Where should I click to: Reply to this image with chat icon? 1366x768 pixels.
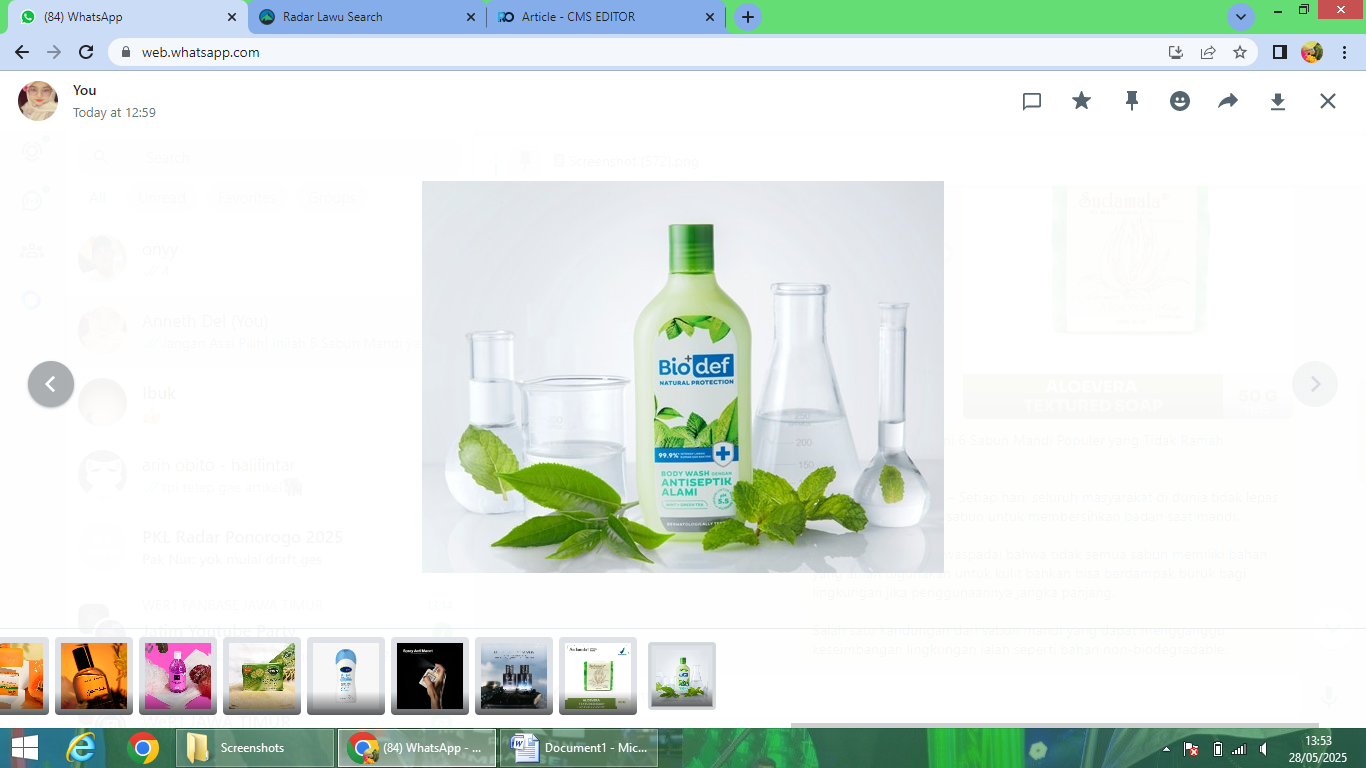click(x=1032, y=101)
